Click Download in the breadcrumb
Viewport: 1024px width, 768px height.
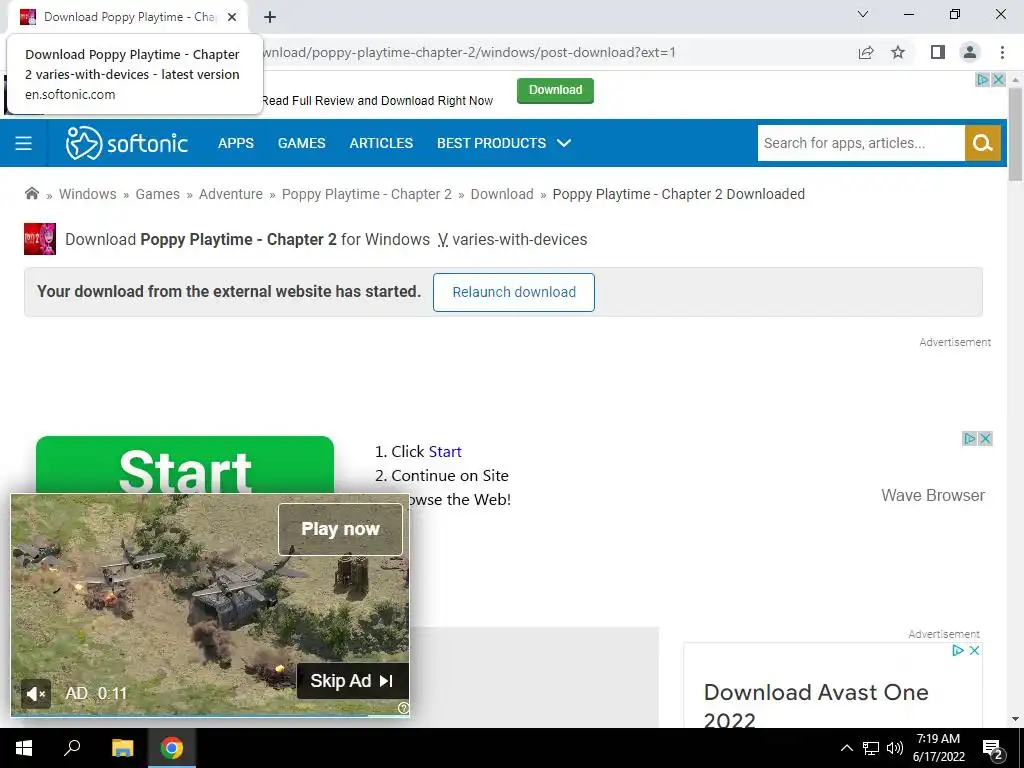502,194
